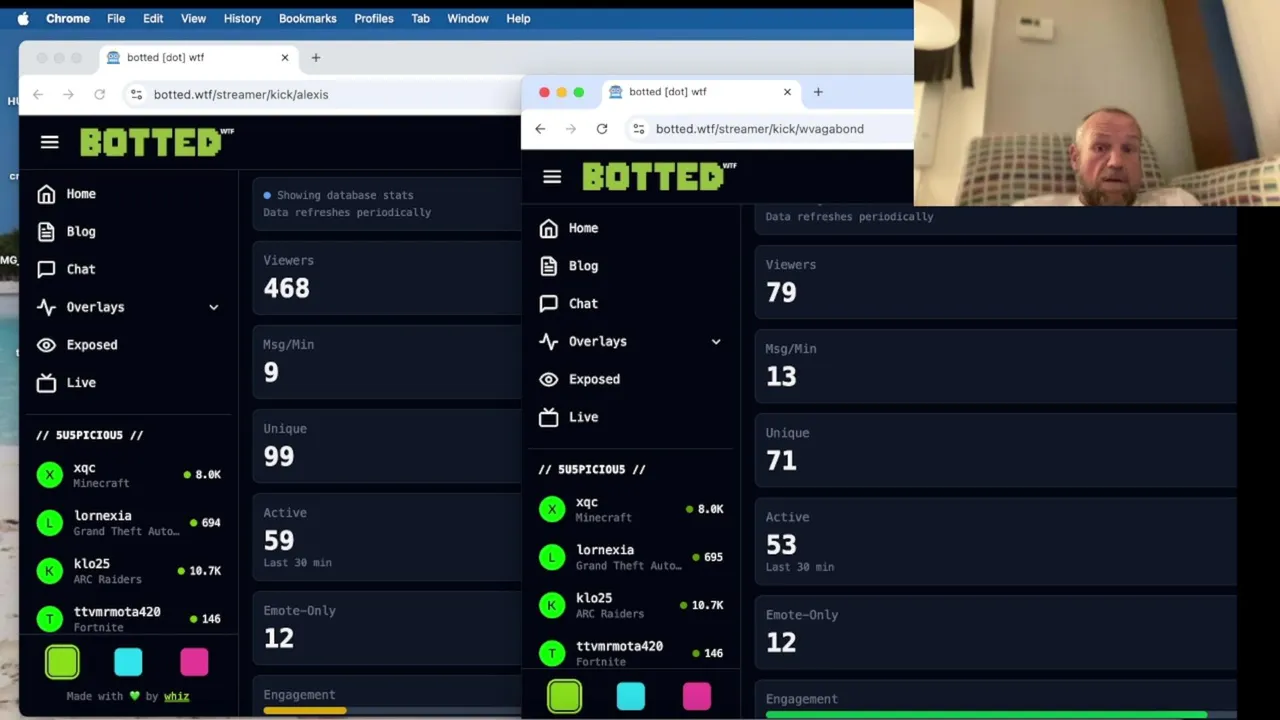Open the Apple menu

[23, 18]
